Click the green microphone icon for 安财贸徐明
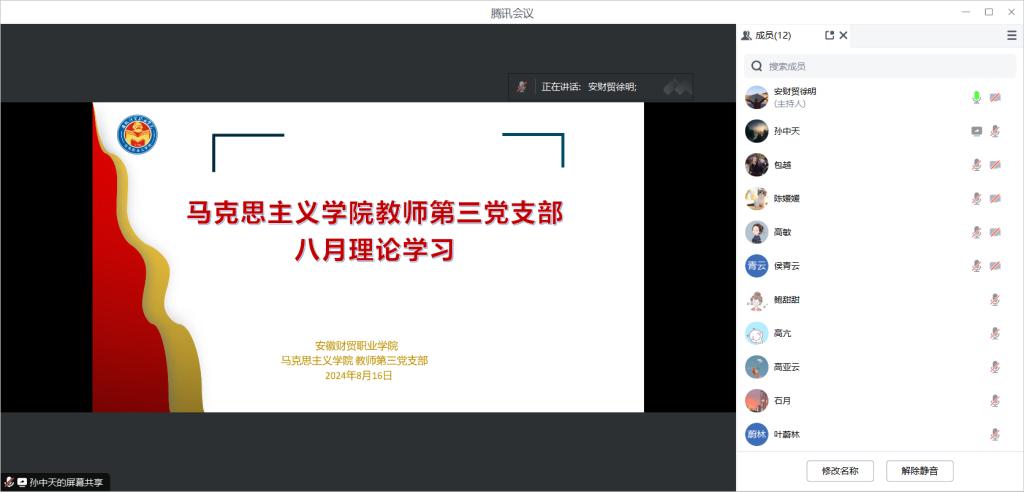 976,97
